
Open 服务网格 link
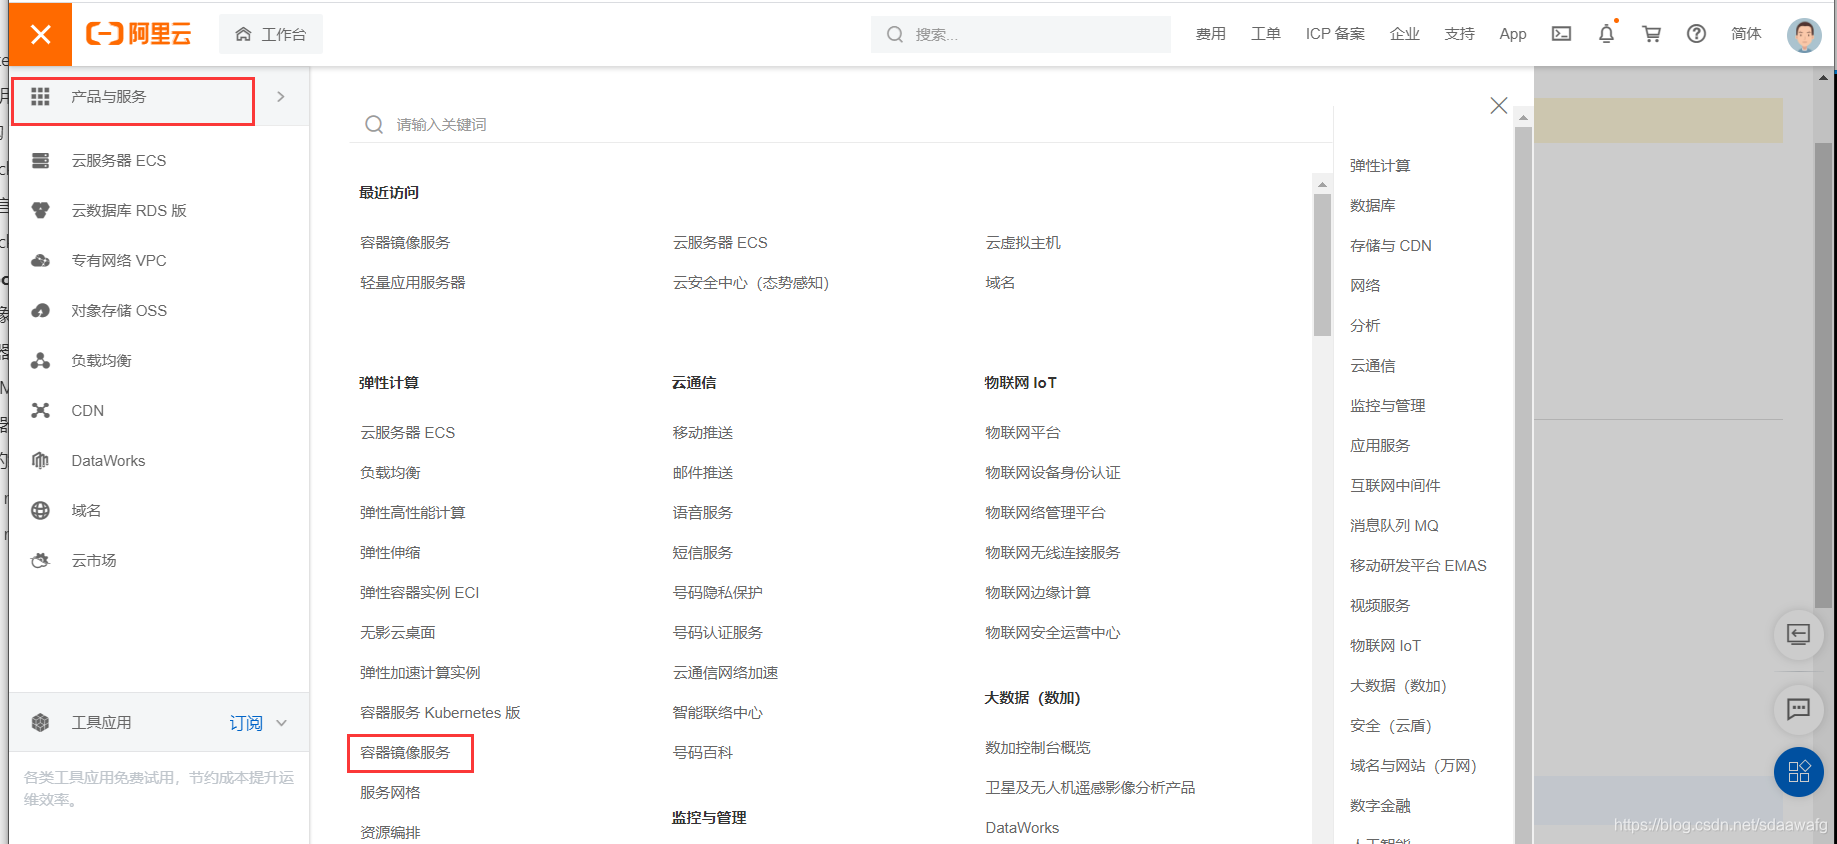click(x=390, y=792)
